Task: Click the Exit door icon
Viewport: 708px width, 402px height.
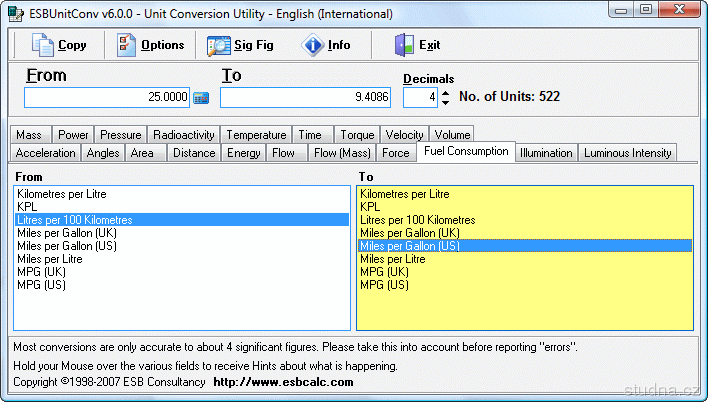Action: tap(403, 45)
